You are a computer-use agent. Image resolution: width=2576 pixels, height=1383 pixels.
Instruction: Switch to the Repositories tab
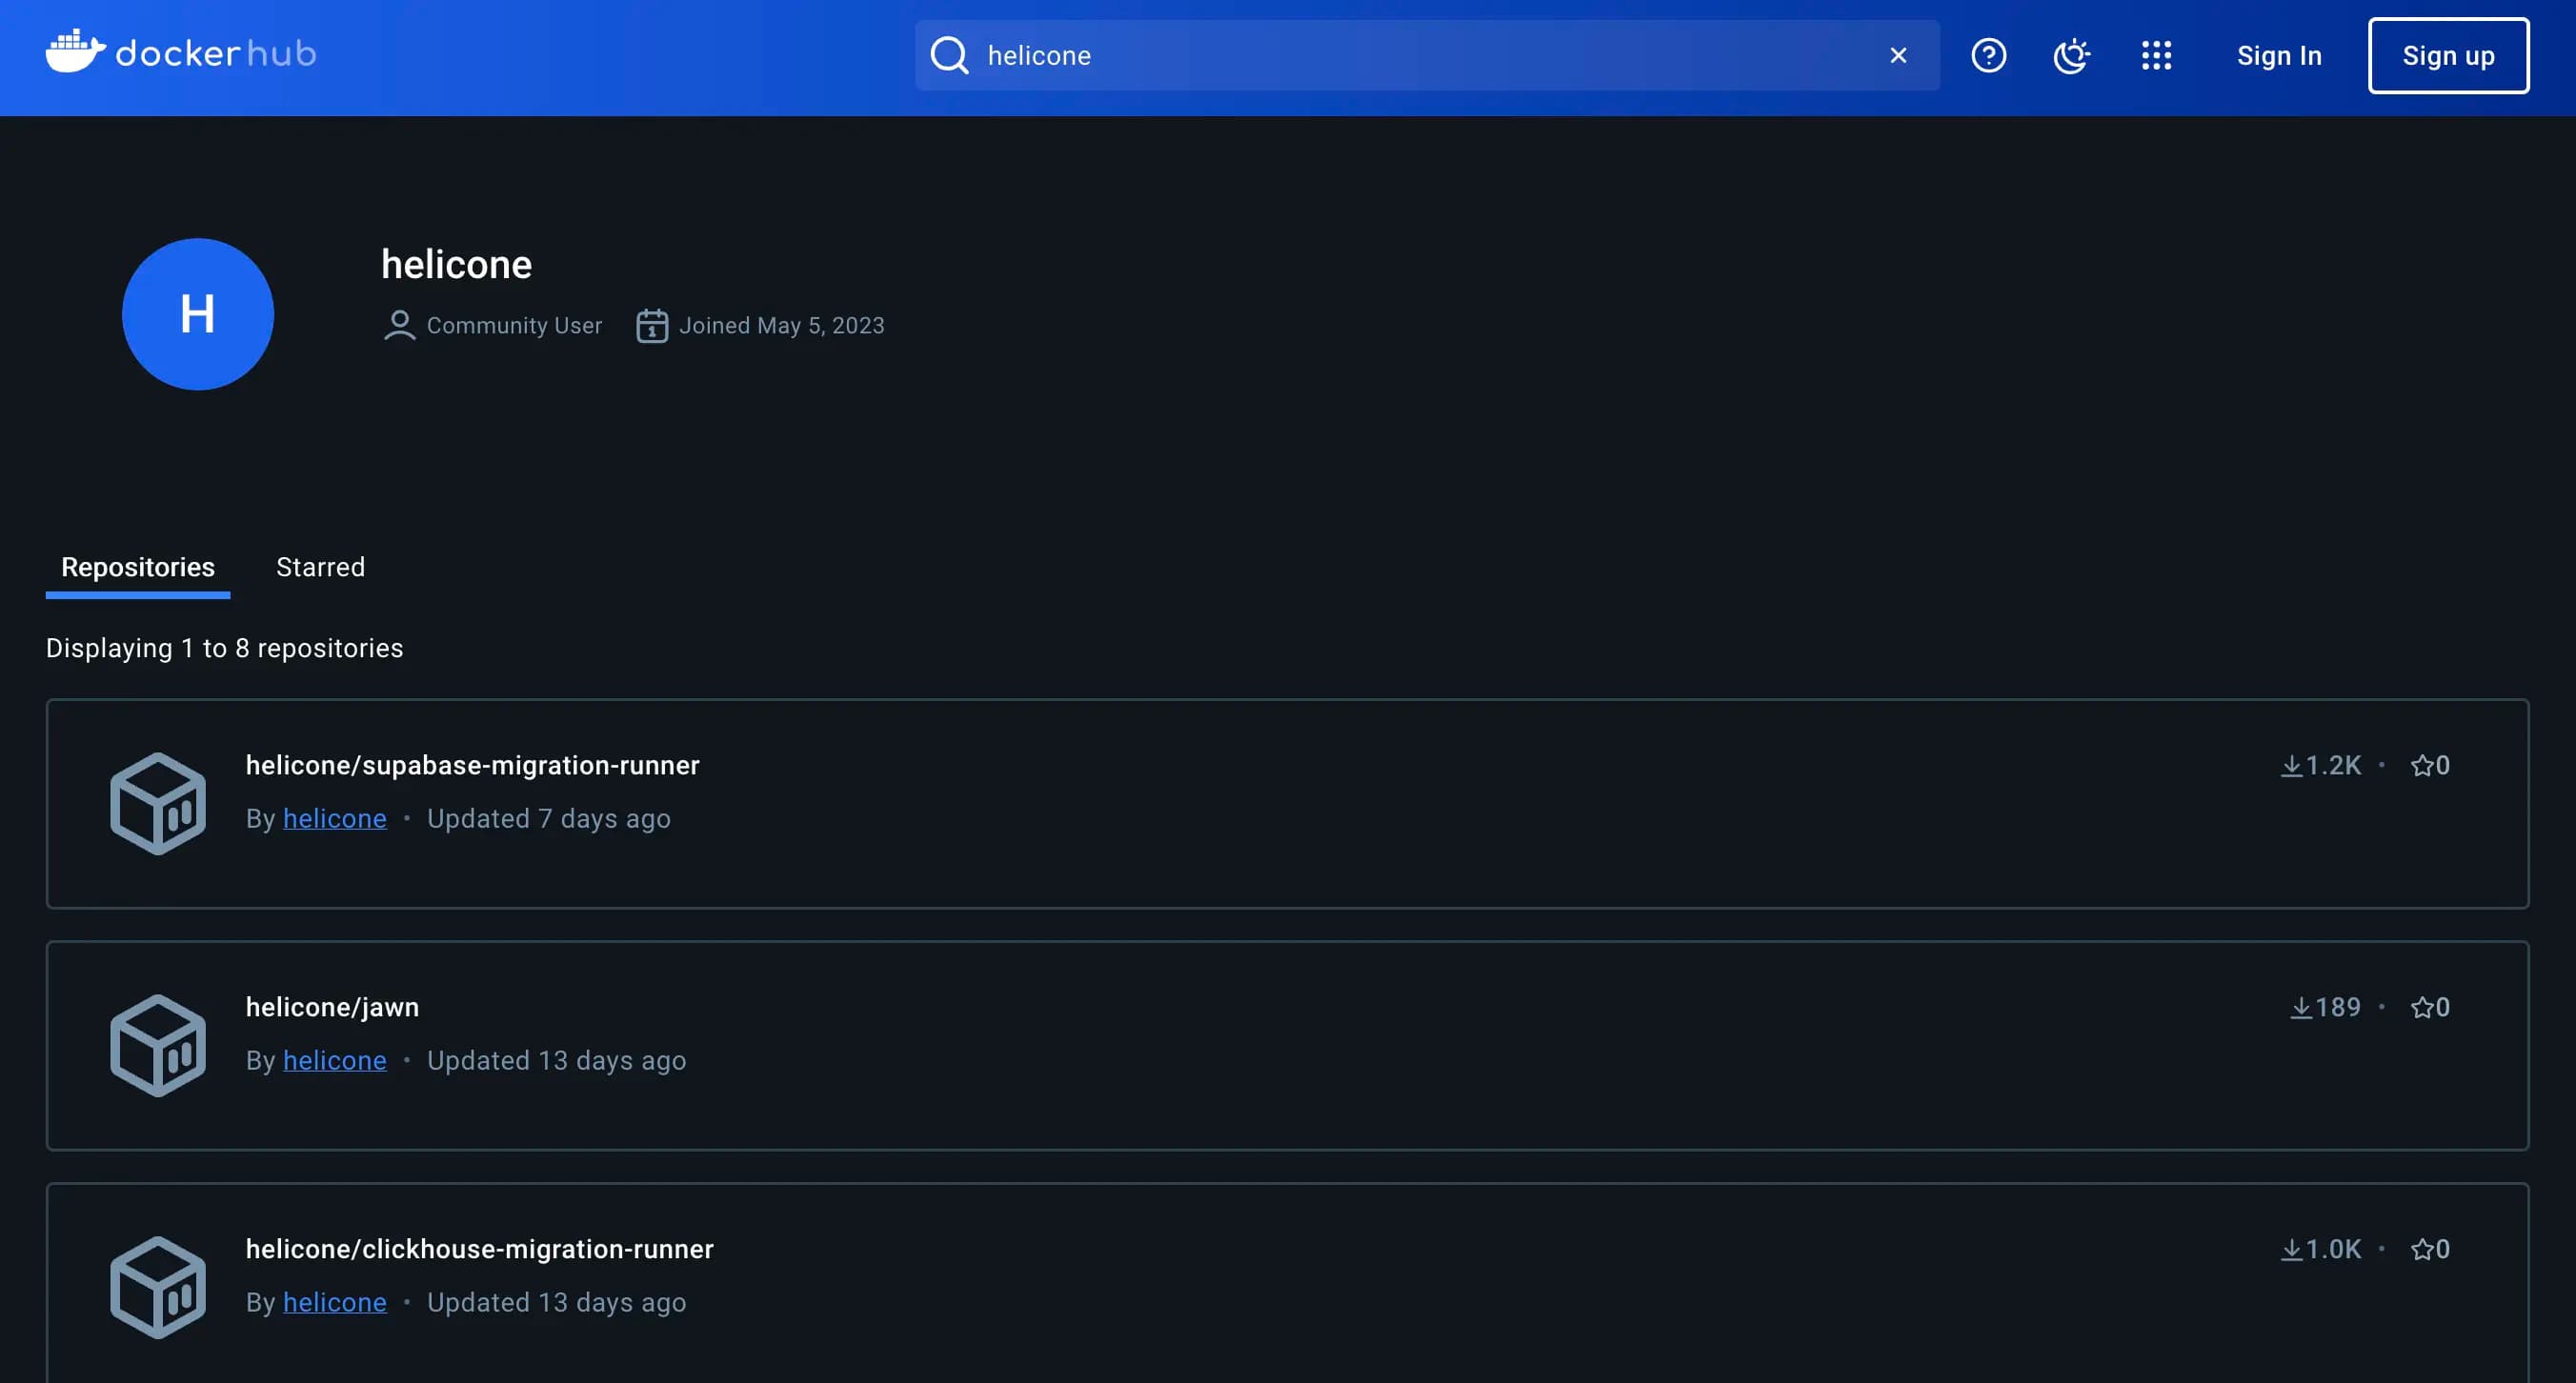click(x=138, y=567)
